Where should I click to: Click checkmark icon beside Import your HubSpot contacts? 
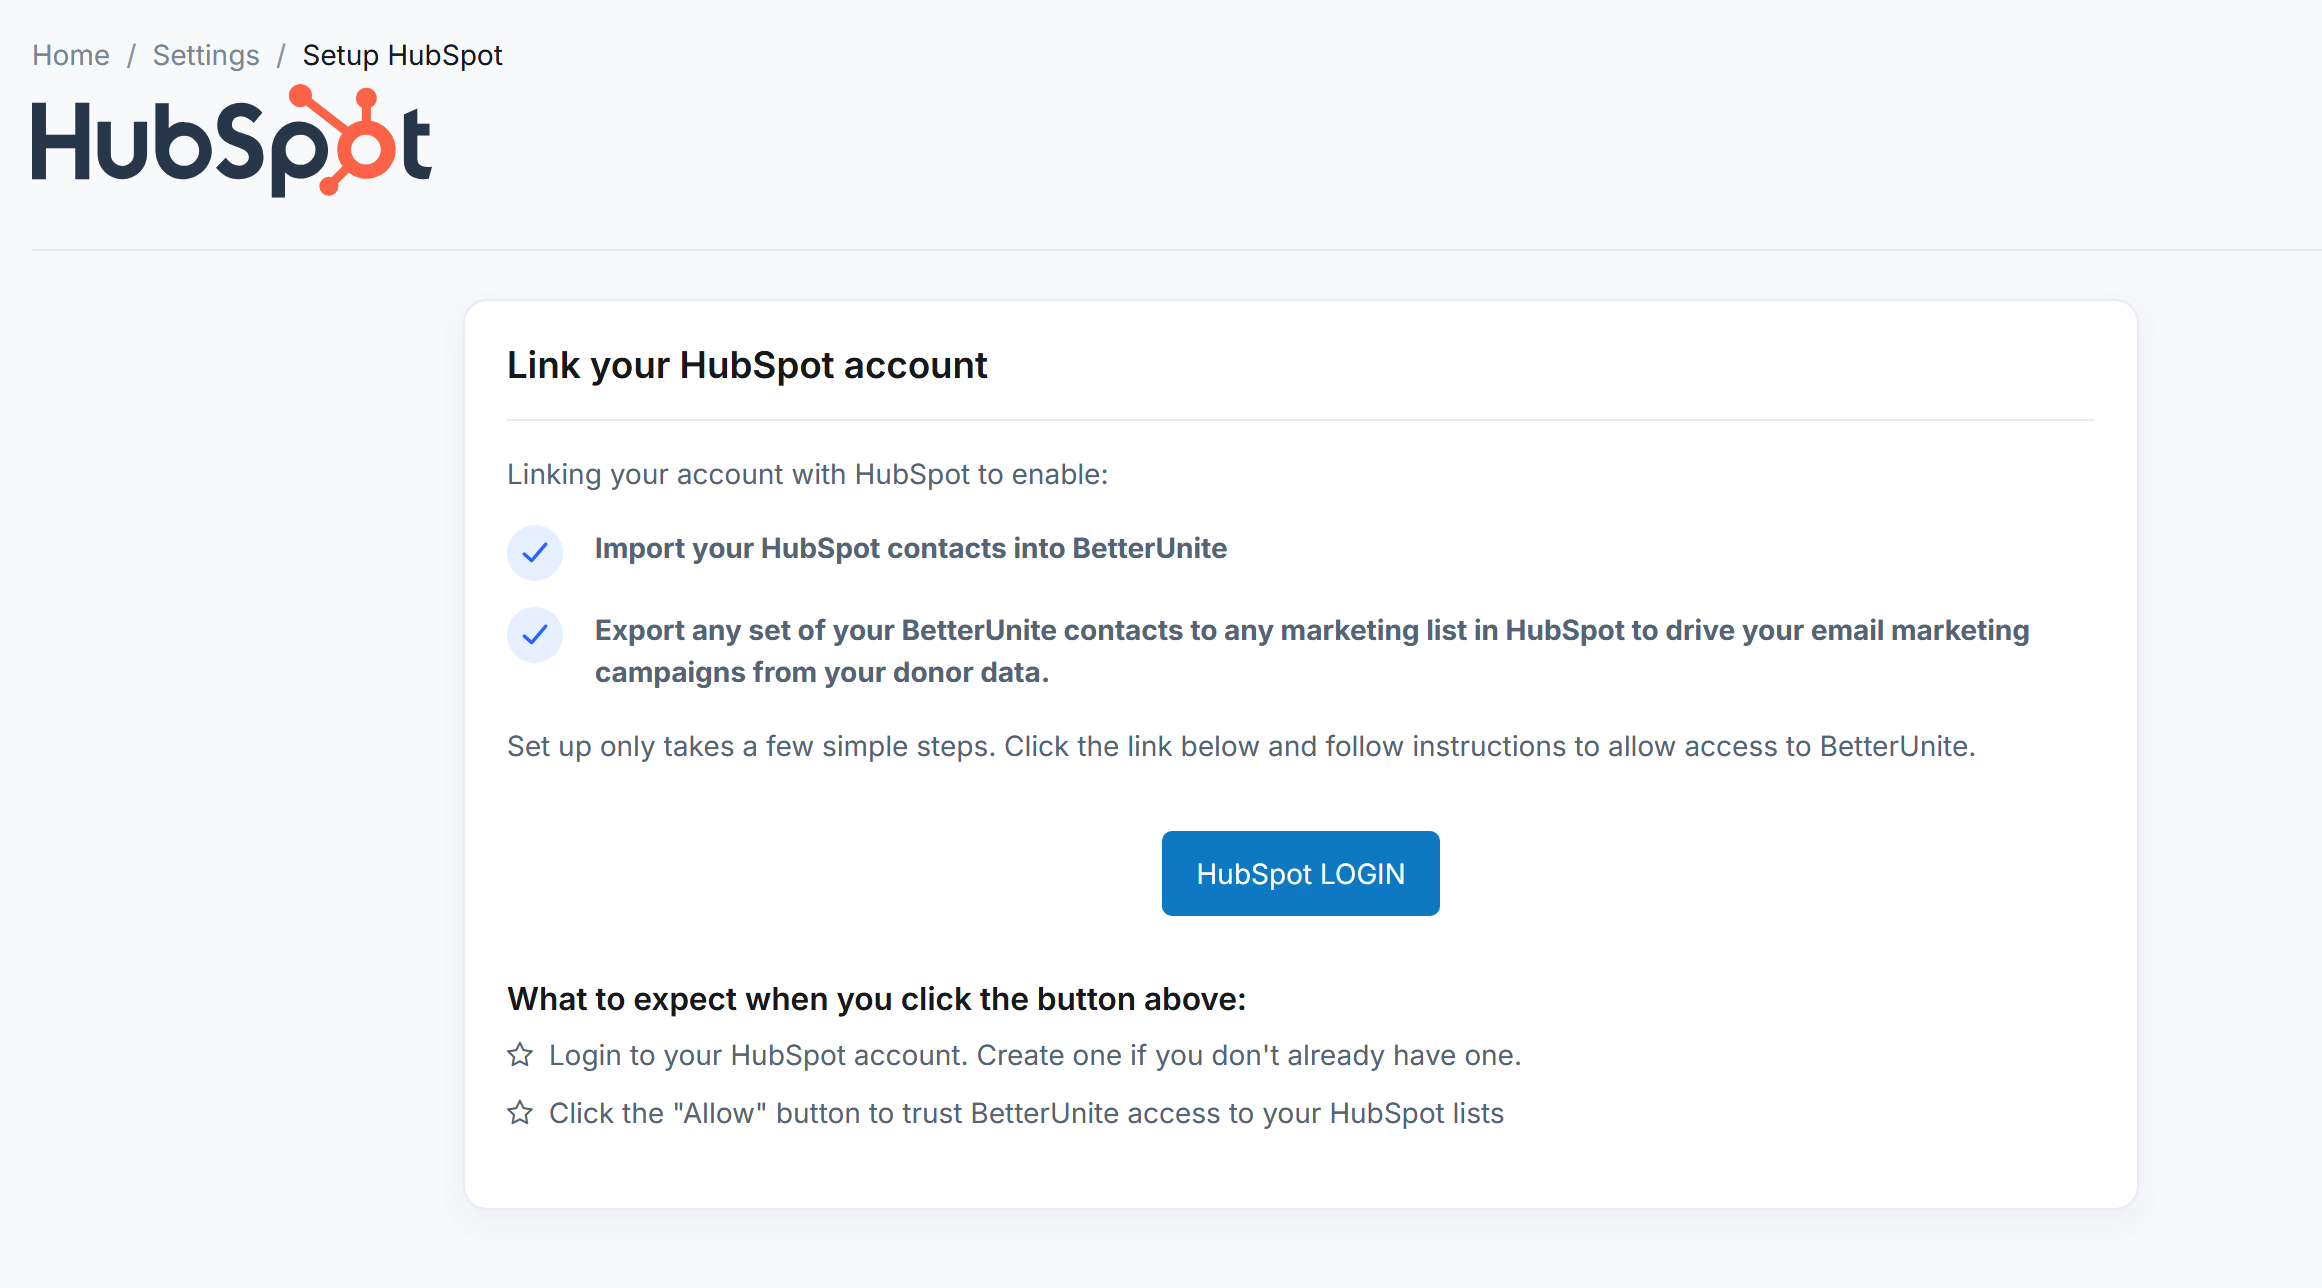click(535, 552)
